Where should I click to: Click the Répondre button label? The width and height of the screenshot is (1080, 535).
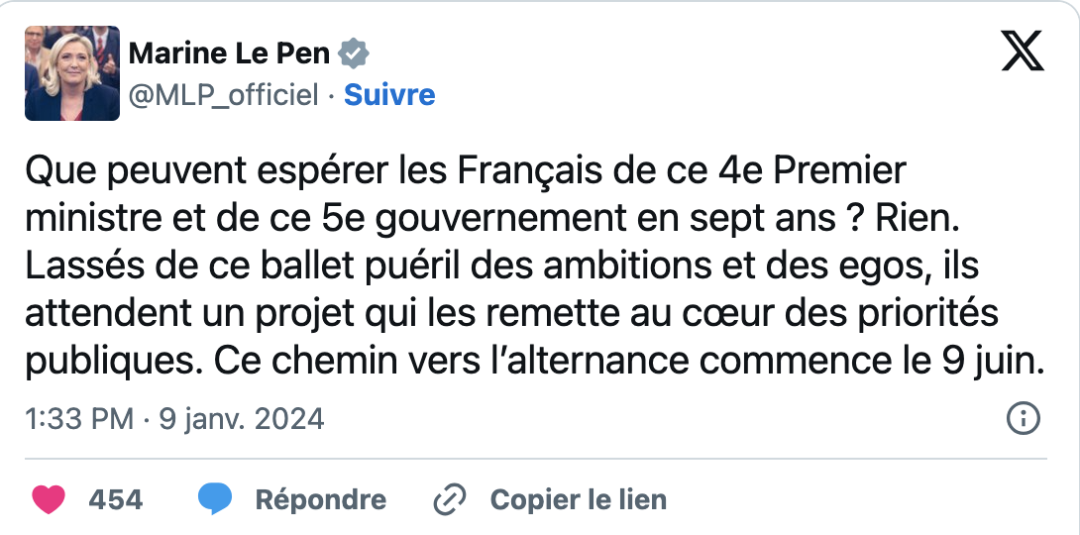pyautogui.click(x=320, y=499)
